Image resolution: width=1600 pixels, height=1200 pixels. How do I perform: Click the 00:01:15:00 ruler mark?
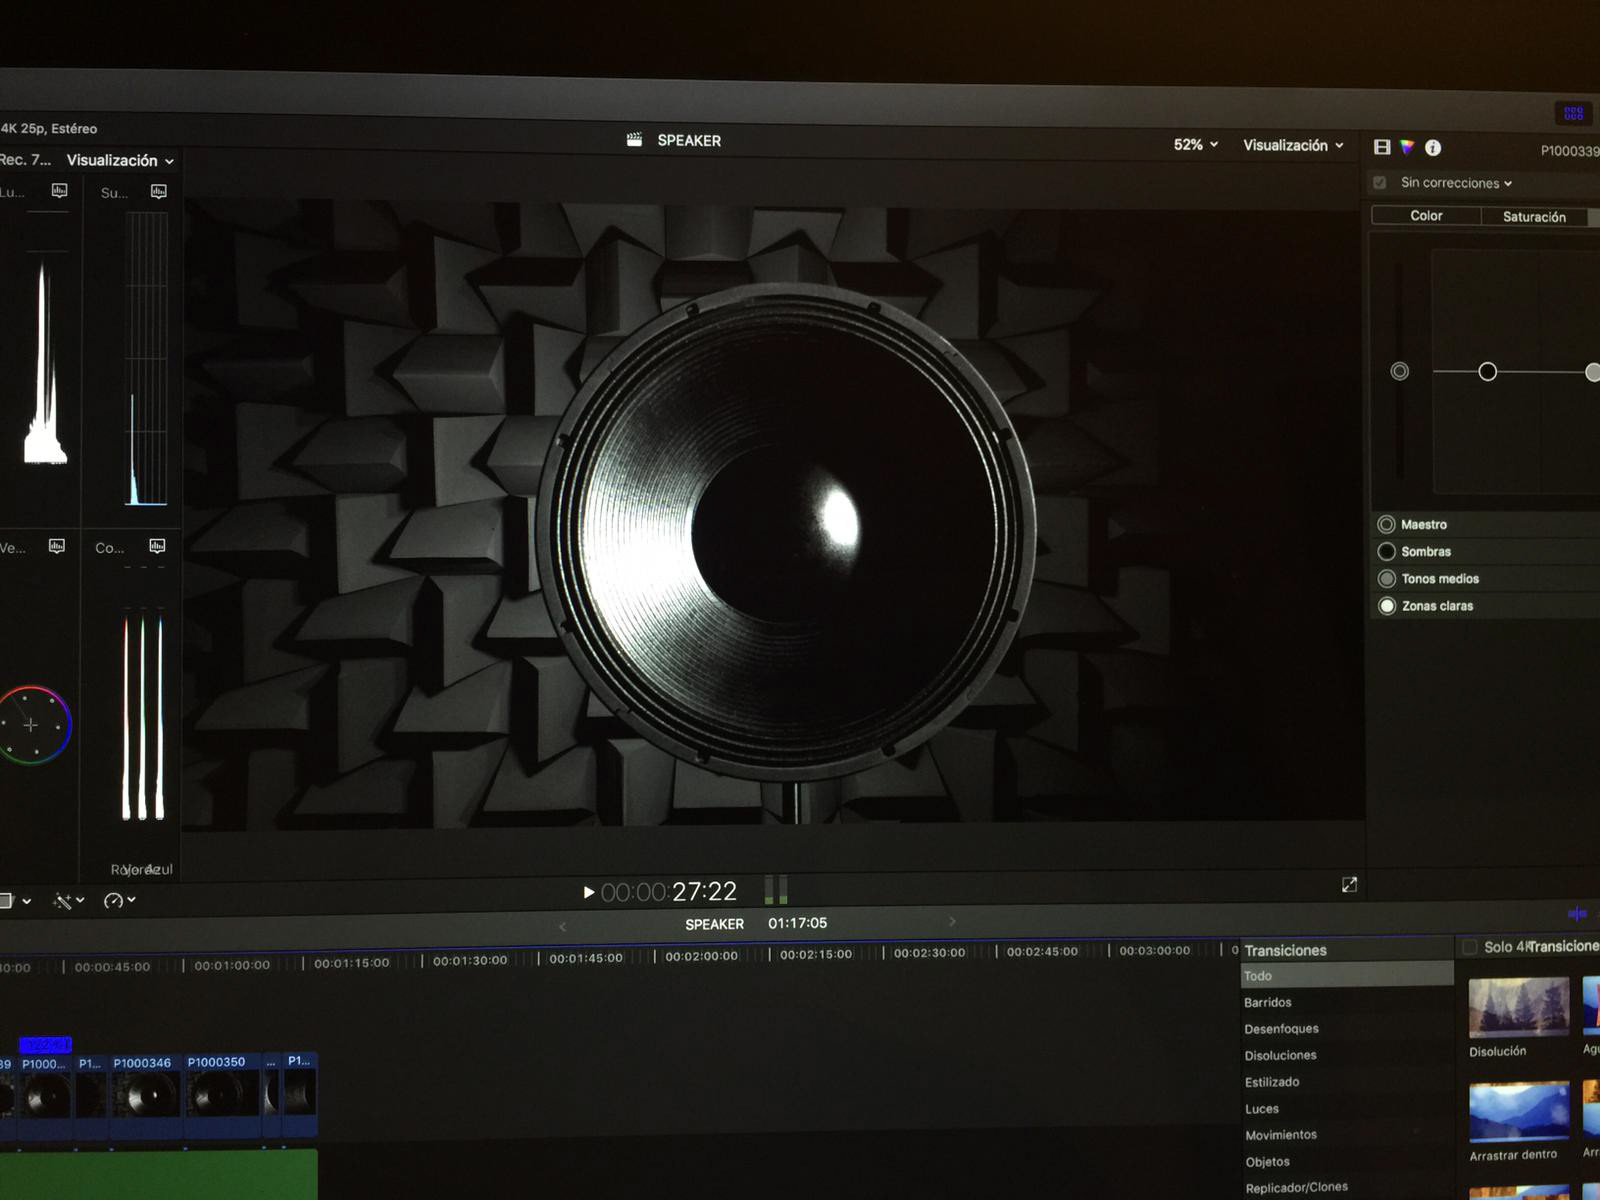[x=351, y=963]
